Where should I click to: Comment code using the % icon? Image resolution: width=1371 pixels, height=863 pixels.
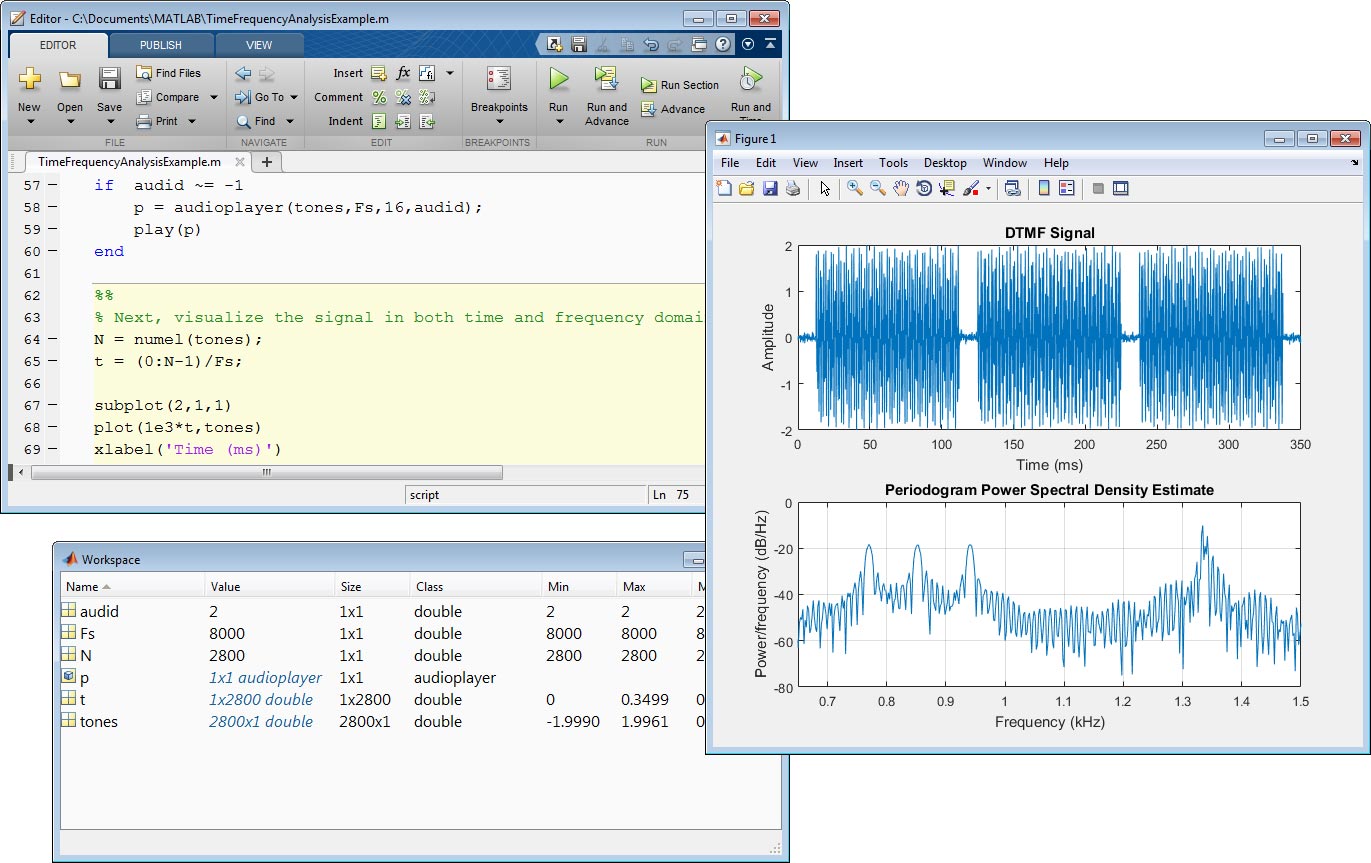(379, 97)
